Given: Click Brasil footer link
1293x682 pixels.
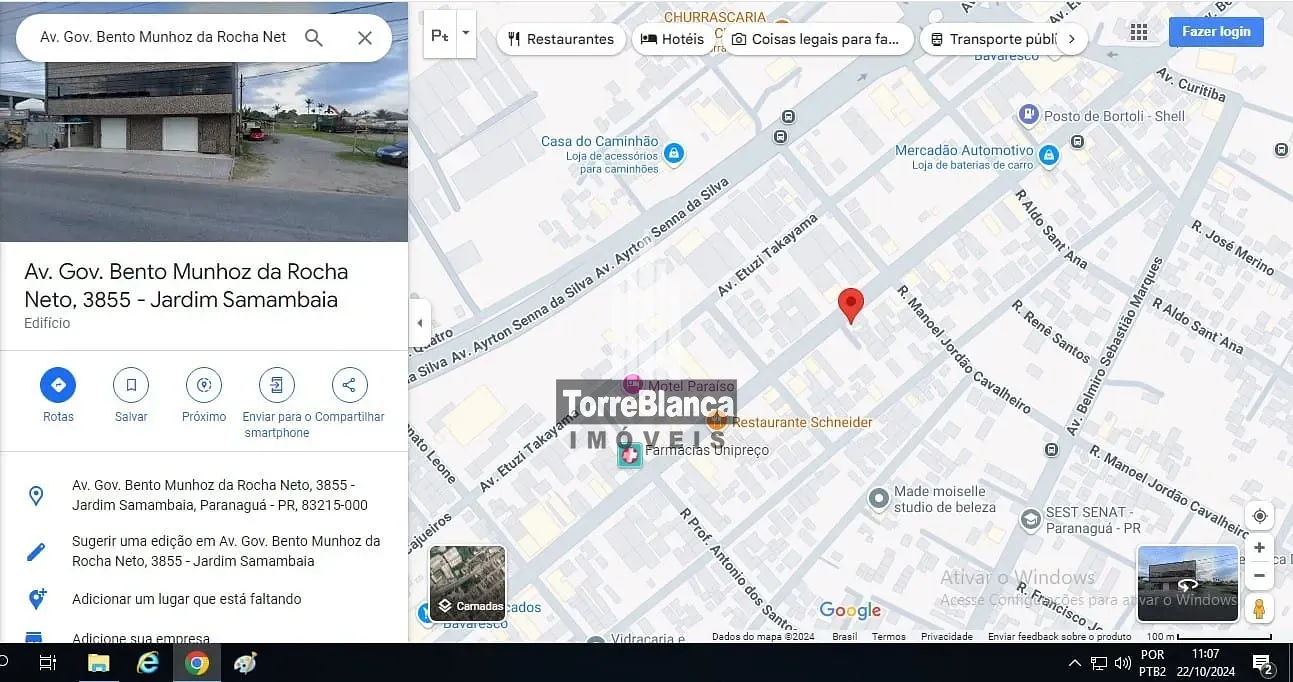Looking at the screenshot, I should pyautogui.click(x=844, y=636).
